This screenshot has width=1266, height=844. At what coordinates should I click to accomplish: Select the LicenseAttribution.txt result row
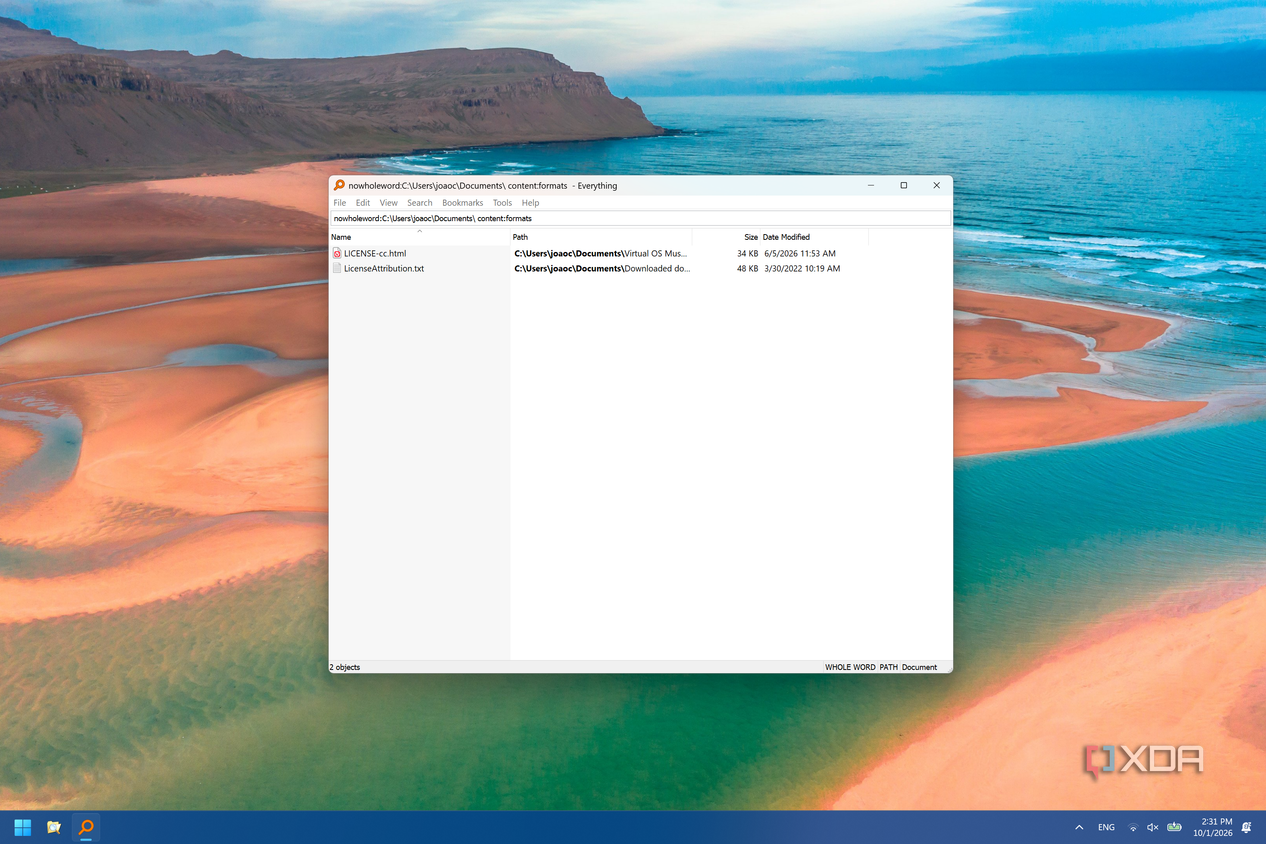pos(640,269)
